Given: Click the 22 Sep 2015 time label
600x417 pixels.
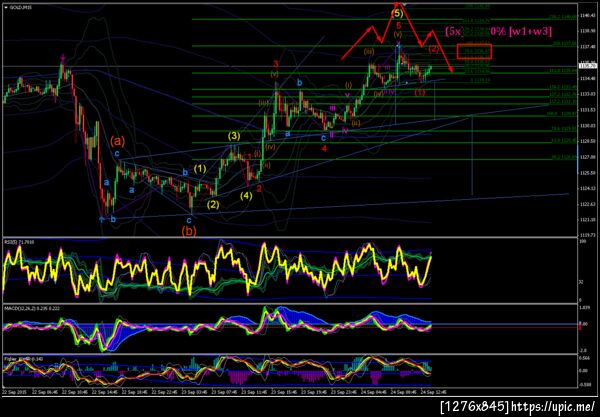Looking at the screenshot, I should point(13,392).
